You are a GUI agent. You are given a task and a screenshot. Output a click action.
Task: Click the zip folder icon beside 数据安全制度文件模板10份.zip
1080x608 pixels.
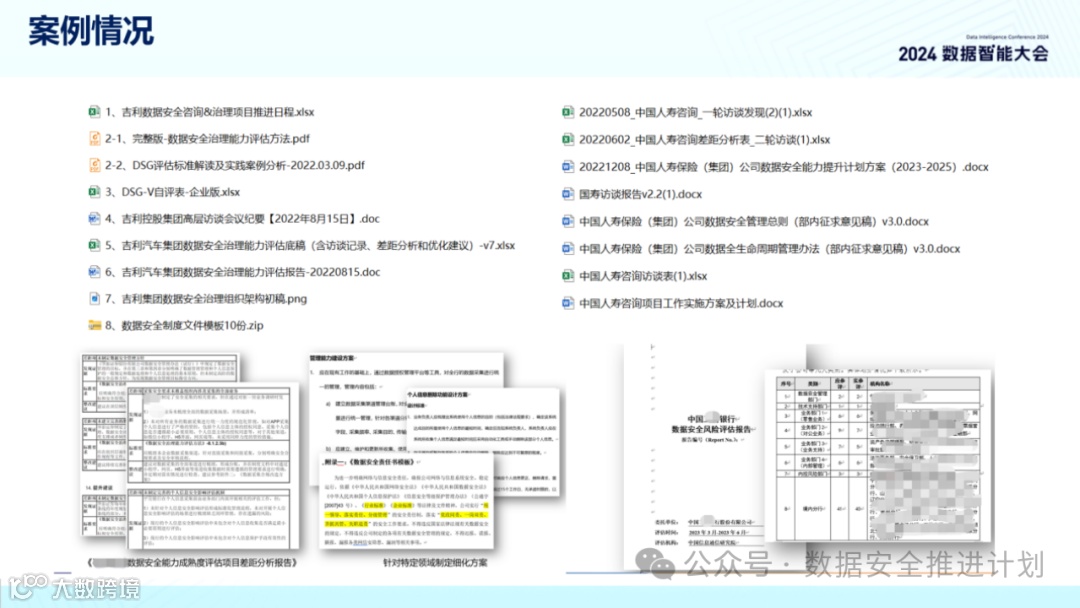click(x=94, y=325)
